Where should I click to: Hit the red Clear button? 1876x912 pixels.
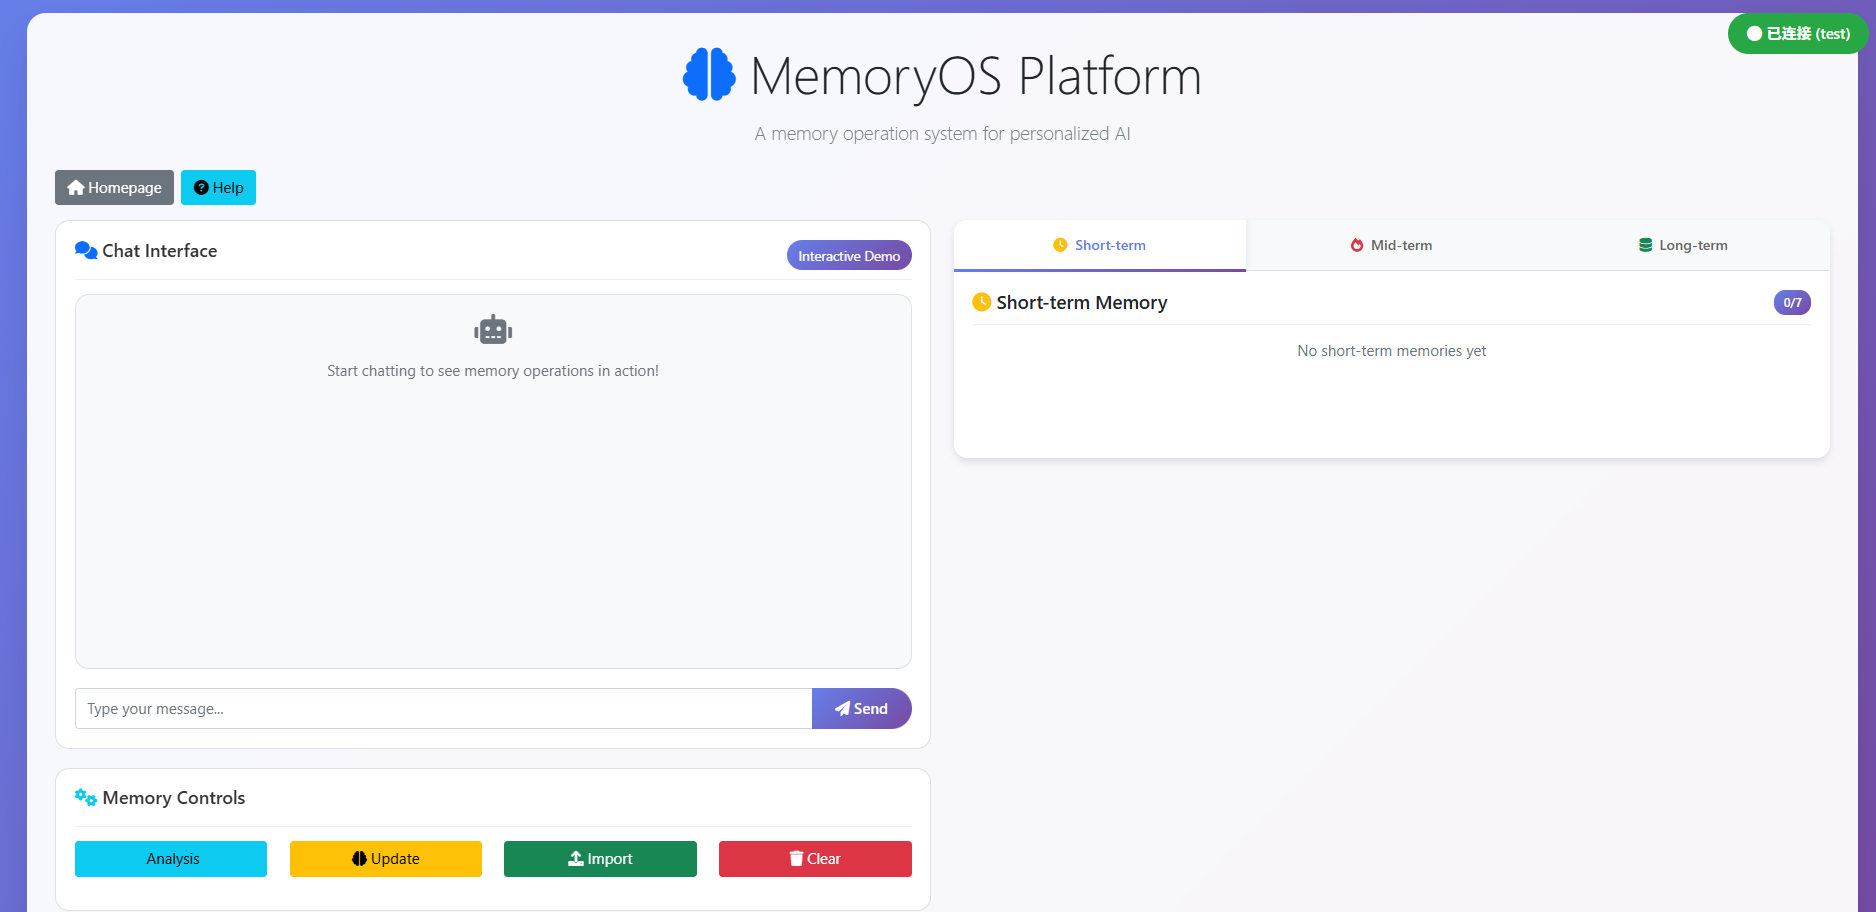click(815, 859)
